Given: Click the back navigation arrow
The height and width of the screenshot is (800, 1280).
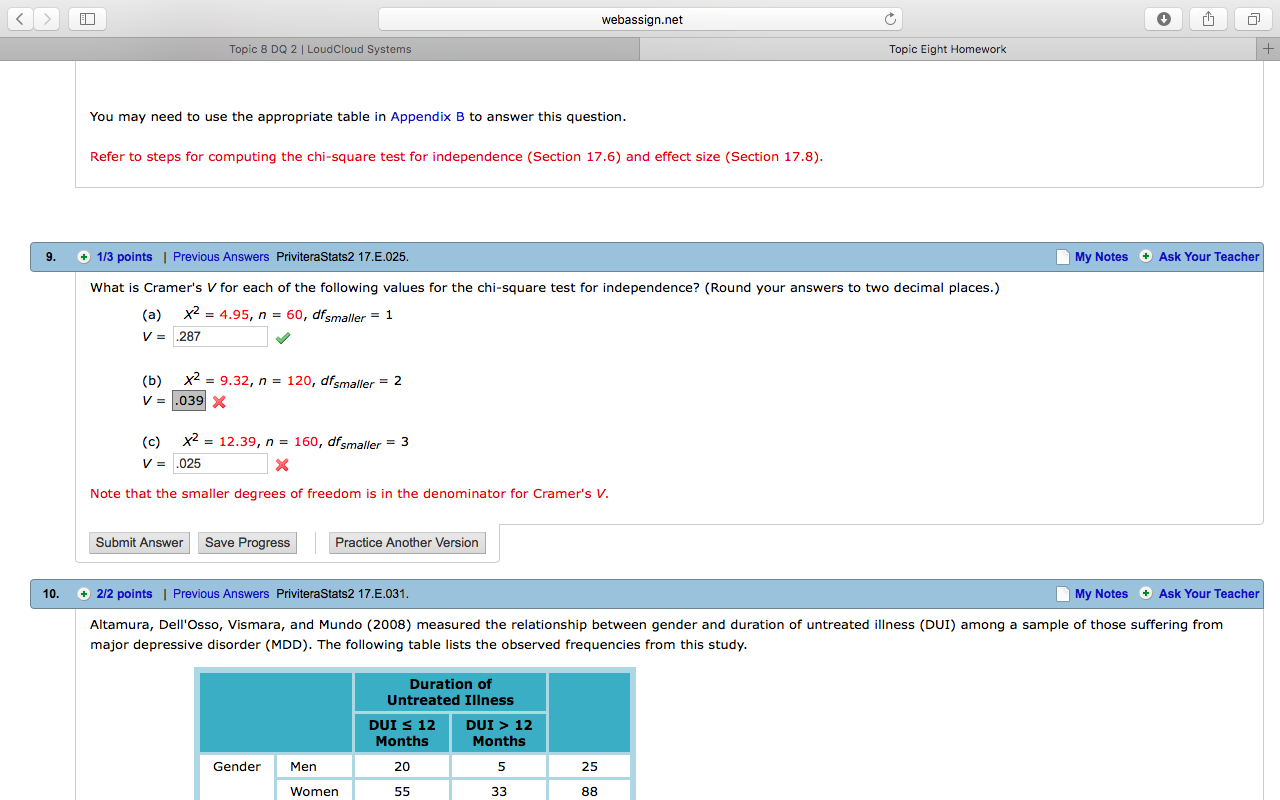Looking at the screenshot, I should tap(20, 18).
